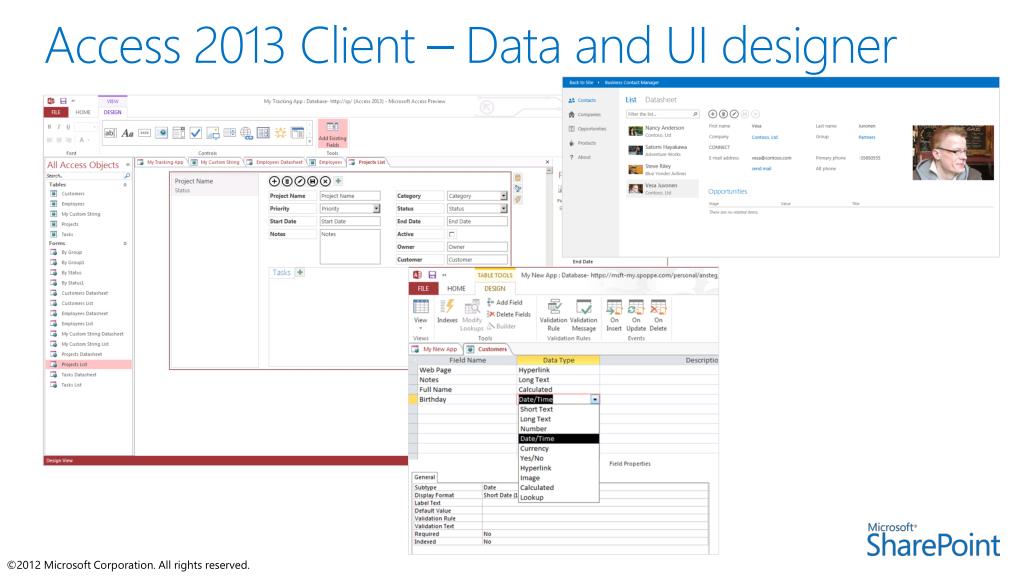Select Nancy Anderson in contact list
Viewport: 1024px width, 576px height.
[662, 131]
